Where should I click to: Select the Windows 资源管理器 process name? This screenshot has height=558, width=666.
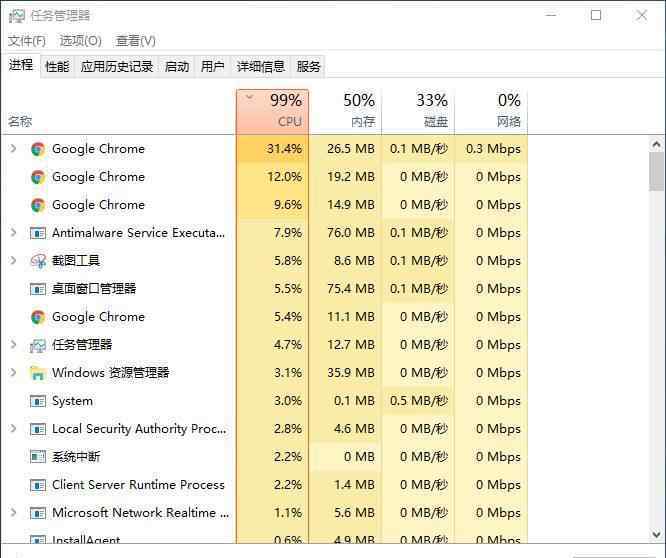110,373
